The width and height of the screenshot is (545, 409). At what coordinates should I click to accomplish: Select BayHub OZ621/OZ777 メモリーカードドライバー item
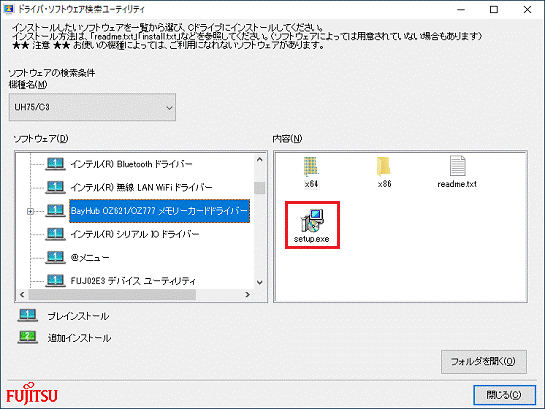coord(160,211)
